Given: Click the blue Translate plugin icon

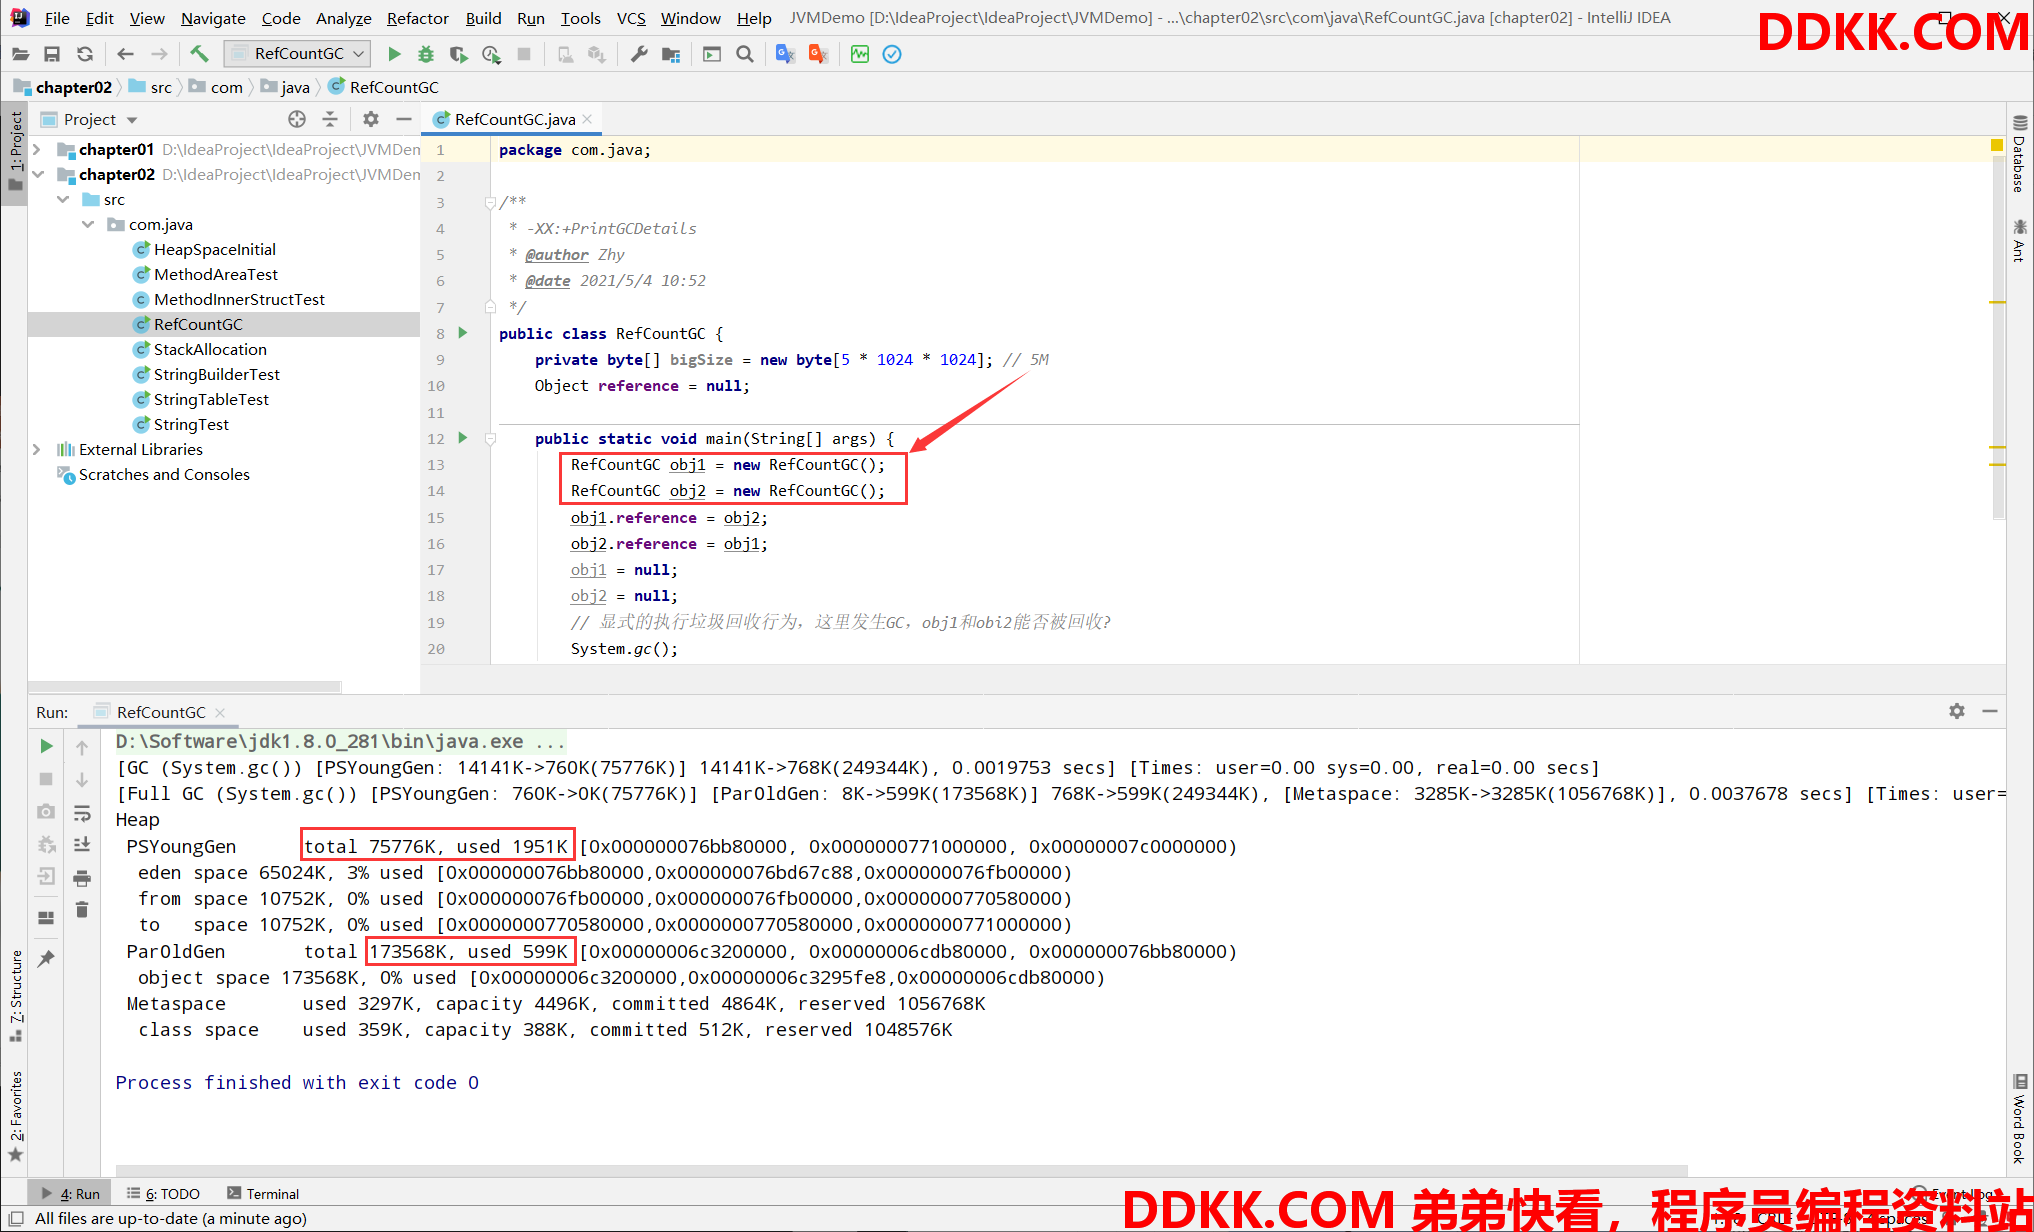Looking at the screenshot, I should [786, 54].
